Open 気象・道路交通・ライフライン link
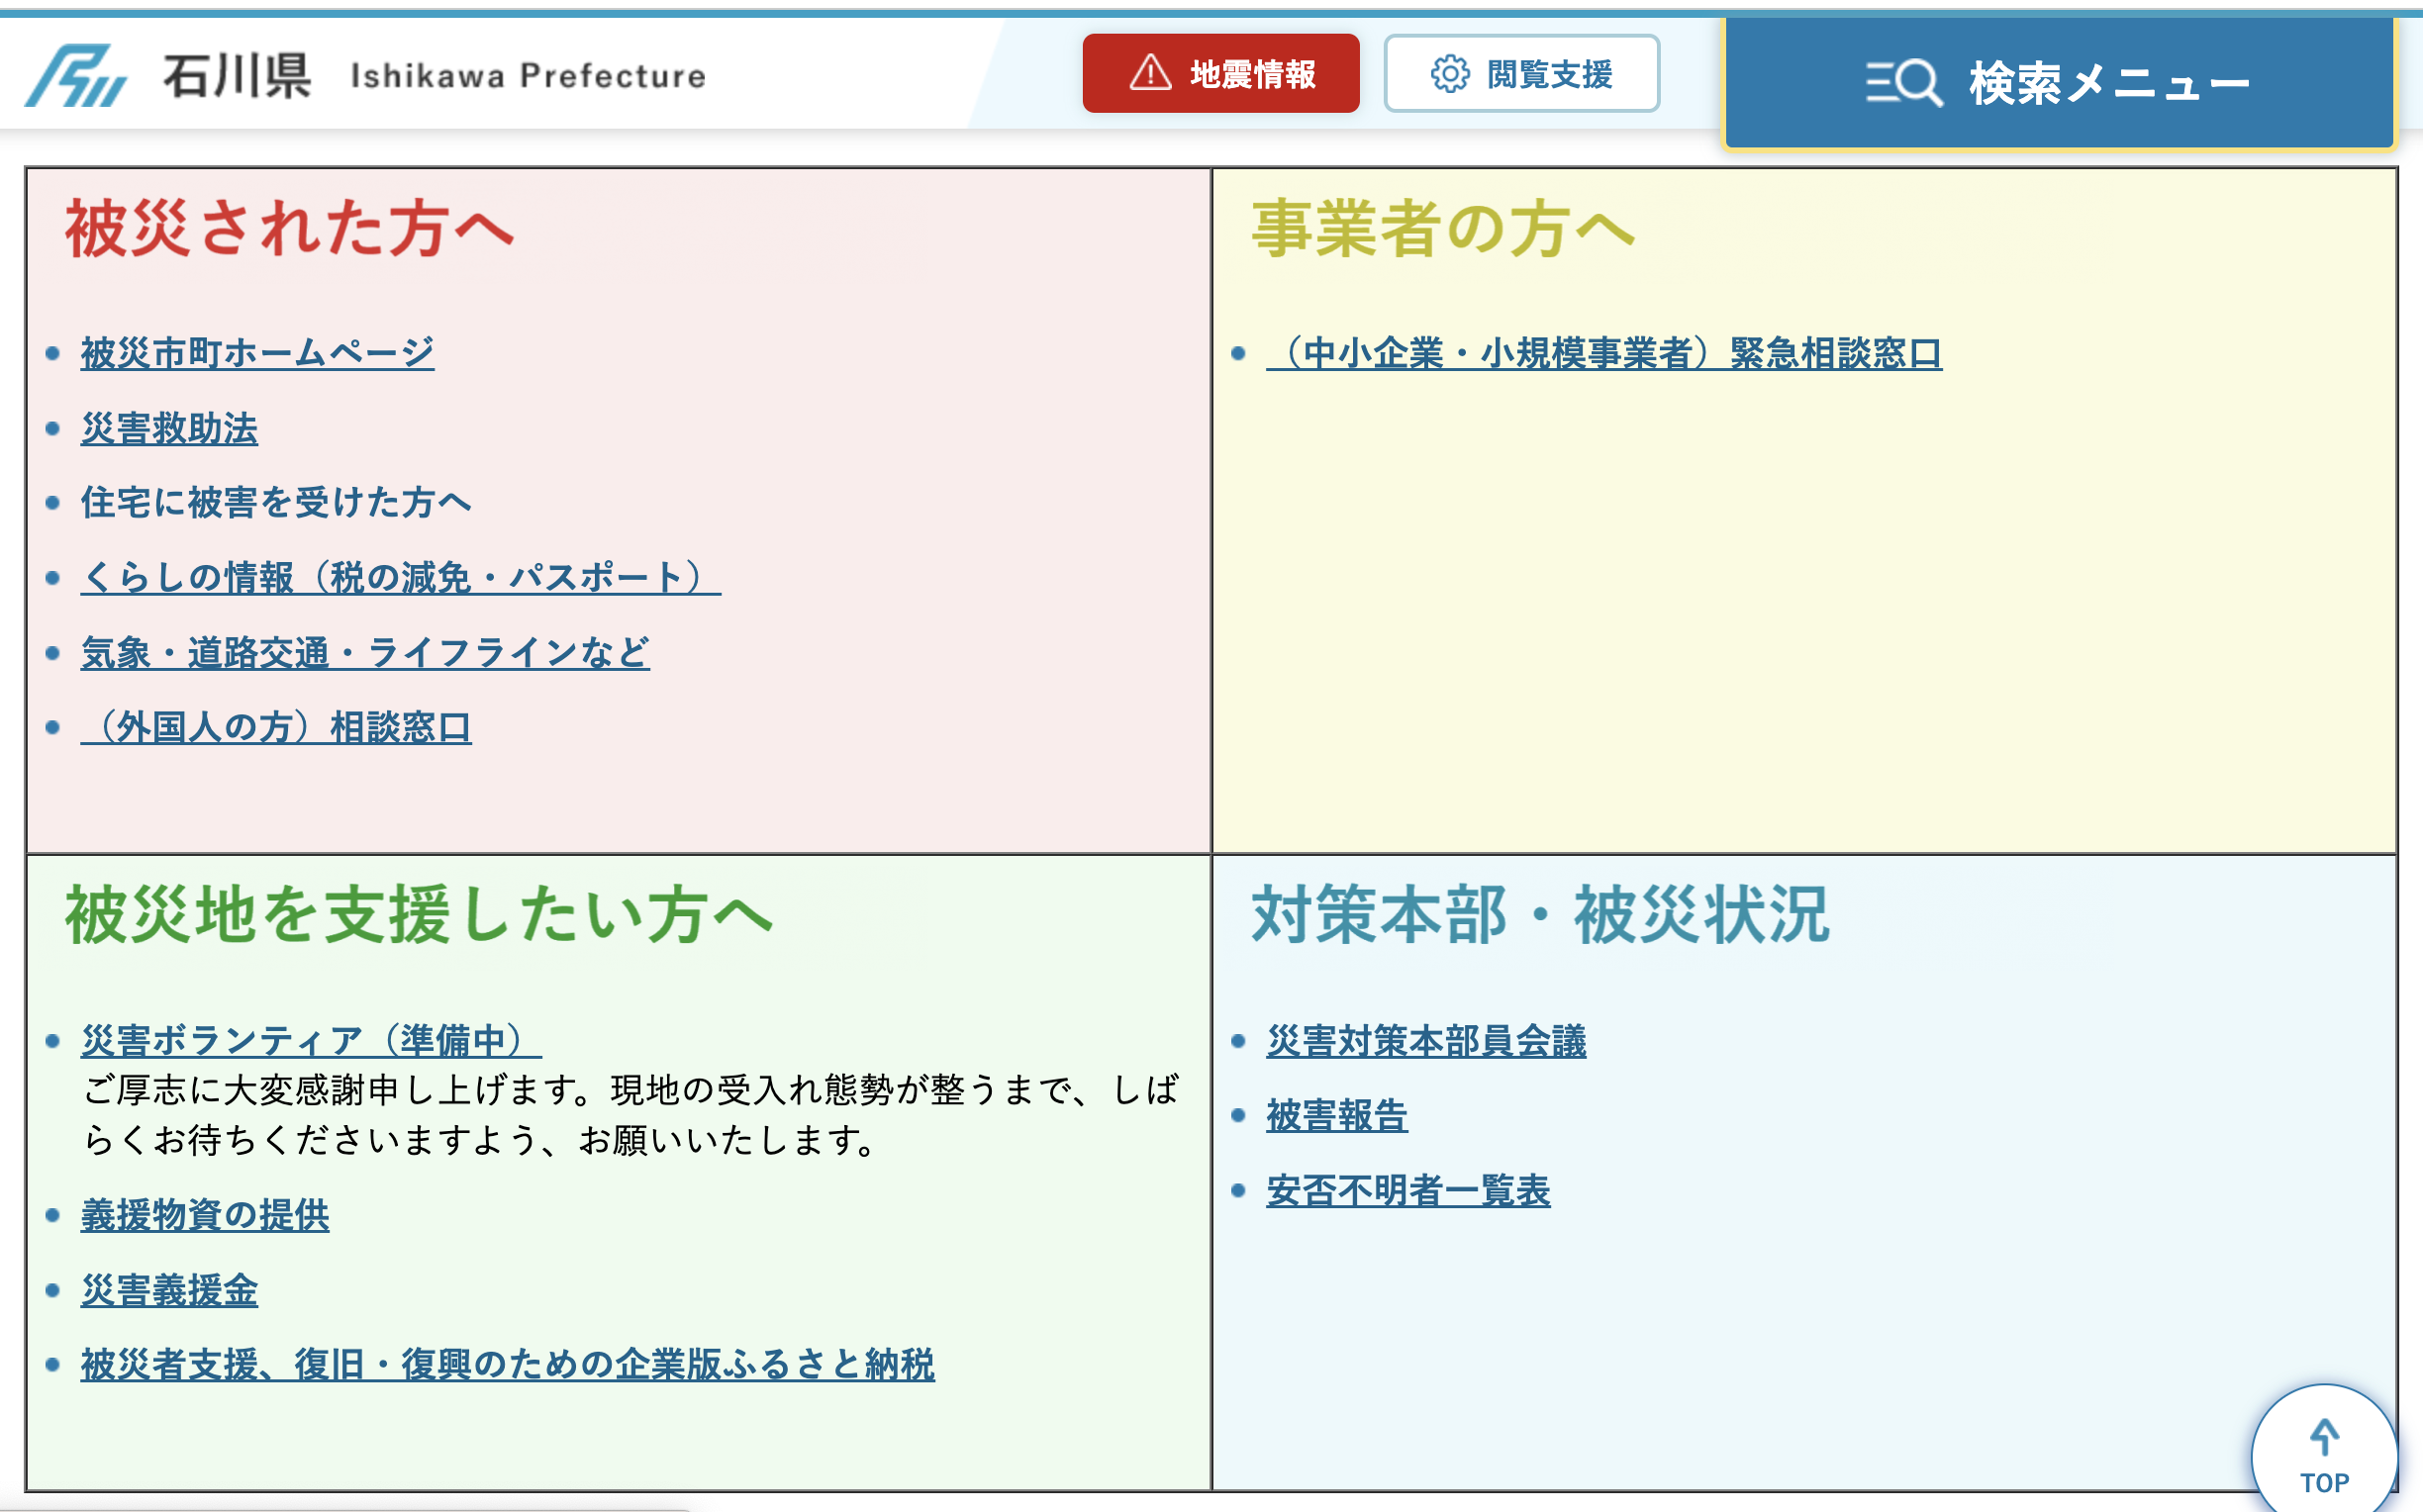2423x1512 pixels. 365,652
